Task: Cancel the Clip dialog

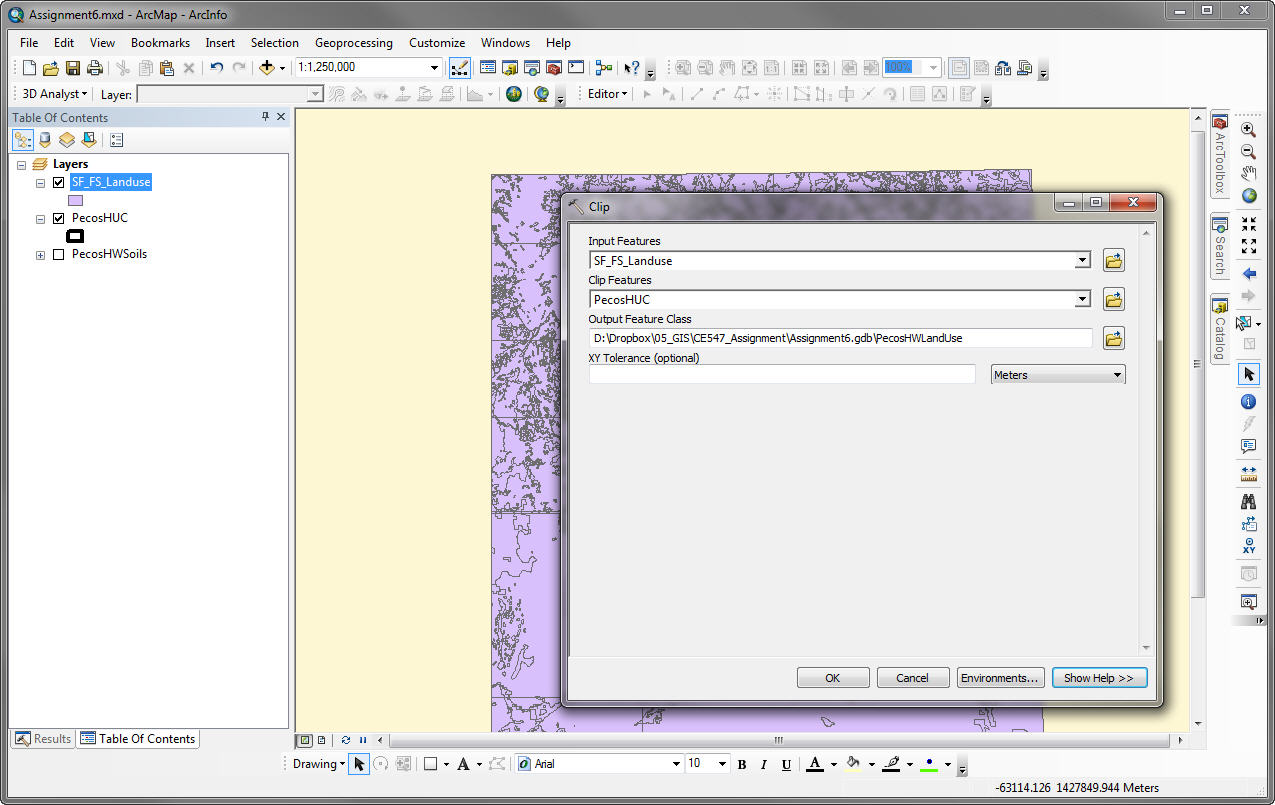Action: (912, 678)
